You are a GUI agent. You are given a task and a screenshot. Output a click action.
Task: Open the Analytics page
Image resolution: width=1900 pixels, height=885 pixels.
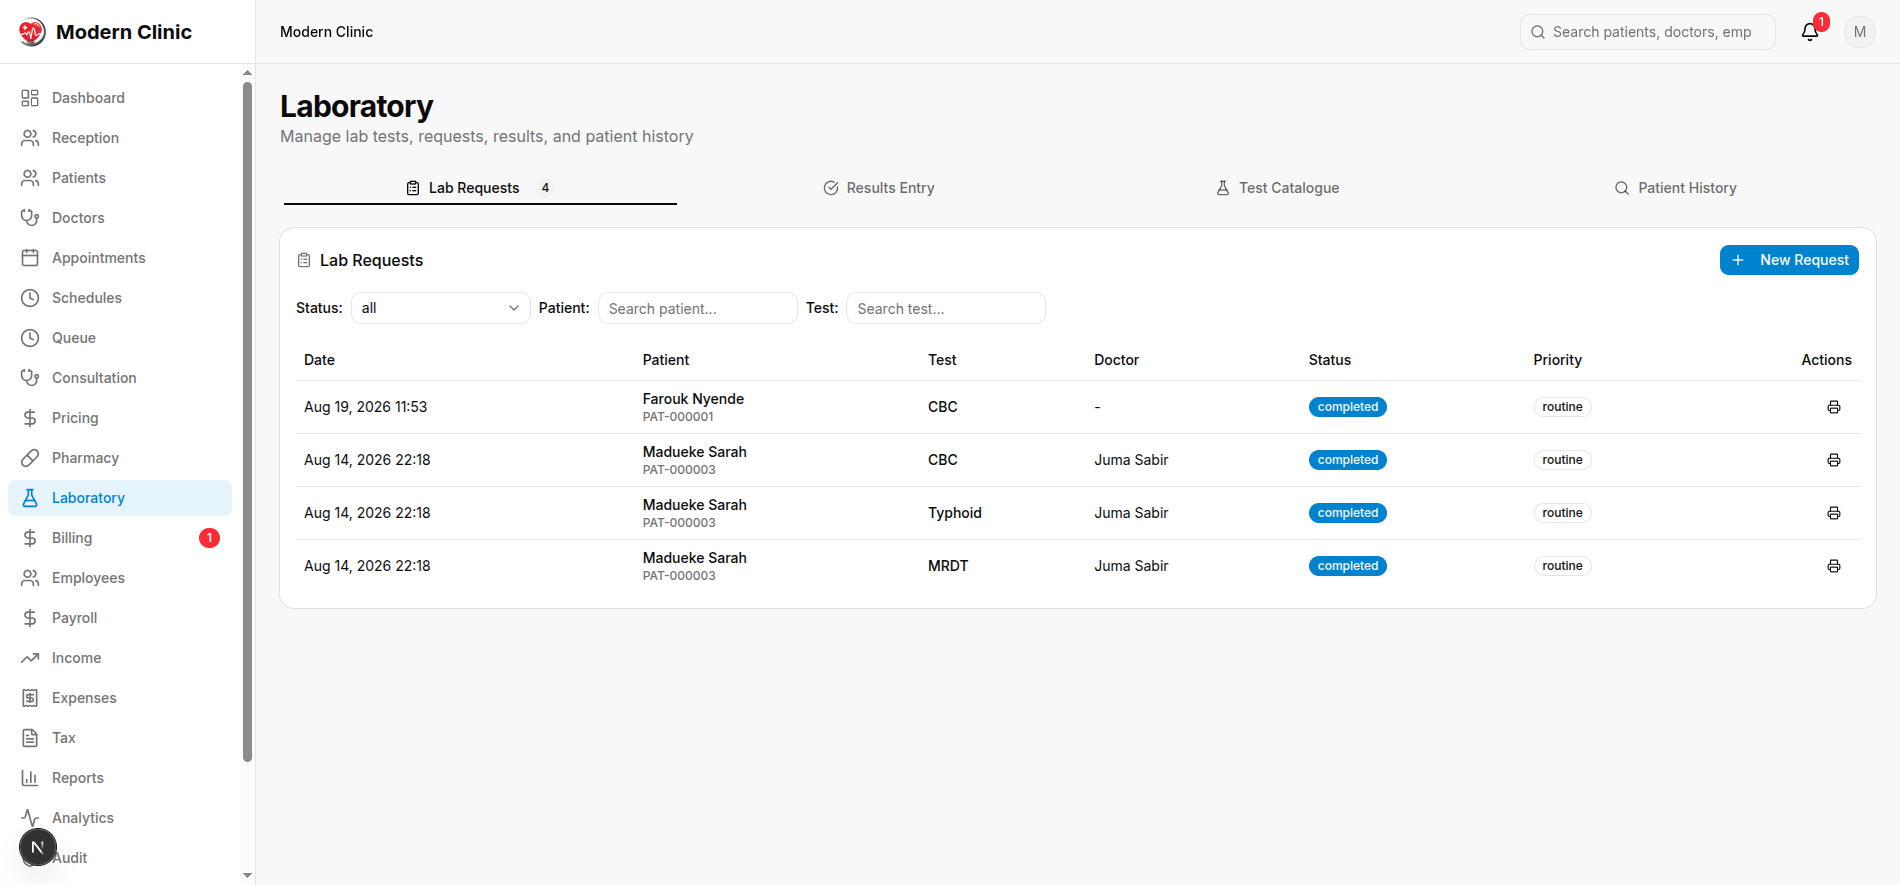(x=119, y=818)
